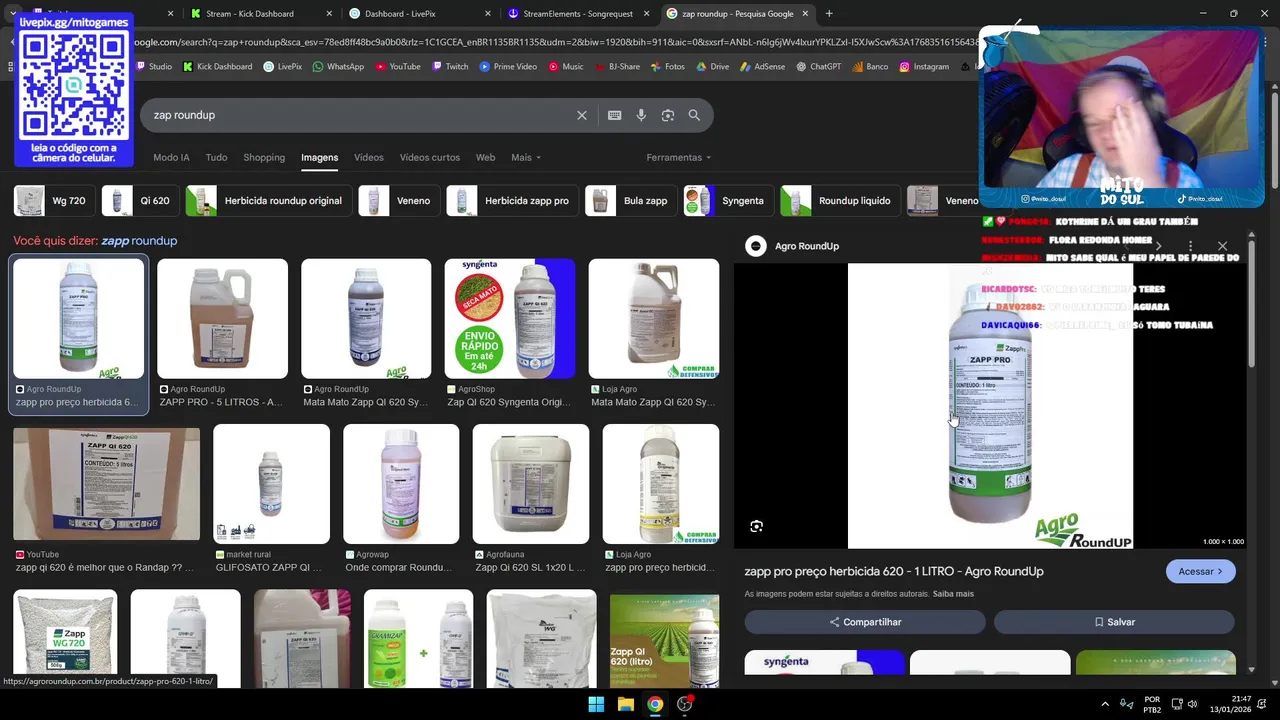Select the Web search tab

(485, 157)
